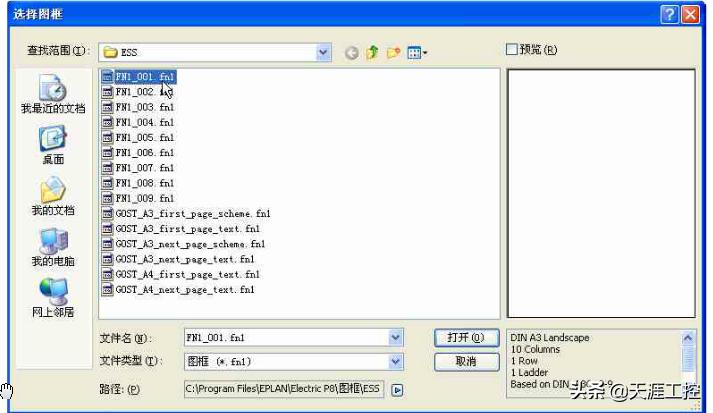Image resolution: width=713 pixels, height=413 pixels.
Task: Select file FN1_005.fn1
Action: tap(139, 137)
